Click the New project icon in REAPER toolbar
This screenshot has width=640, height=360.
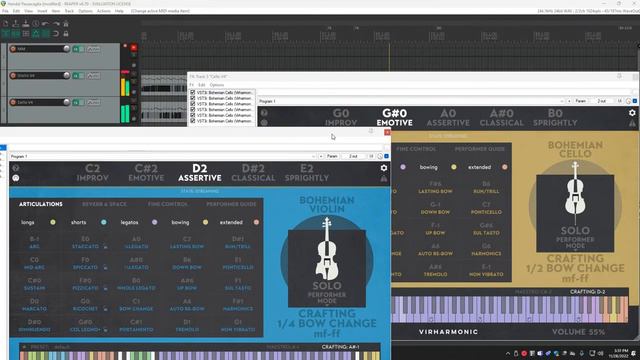coord(6,24)
